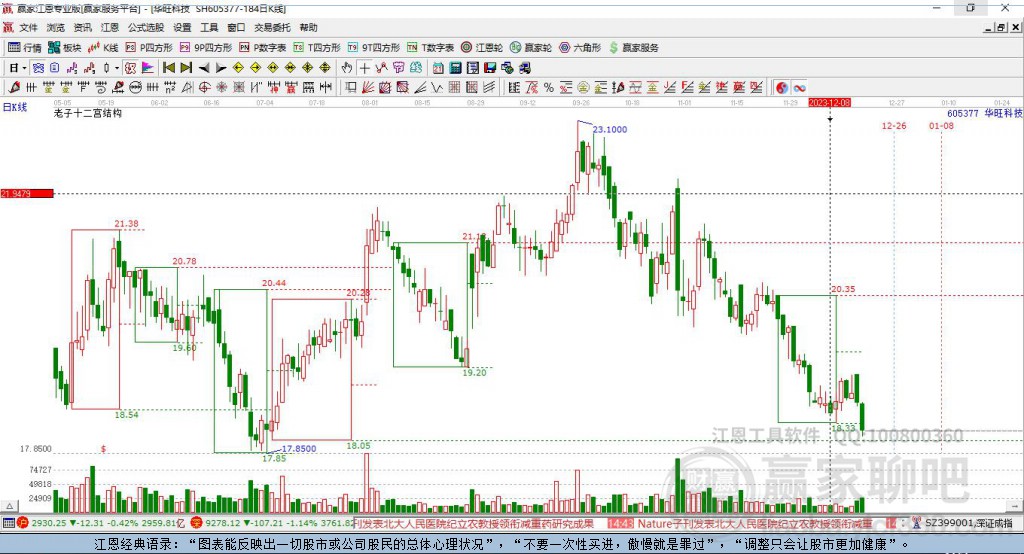Select the crosshair cursor tool
This screenshot has width=1024, height=554.
[364, 68]
